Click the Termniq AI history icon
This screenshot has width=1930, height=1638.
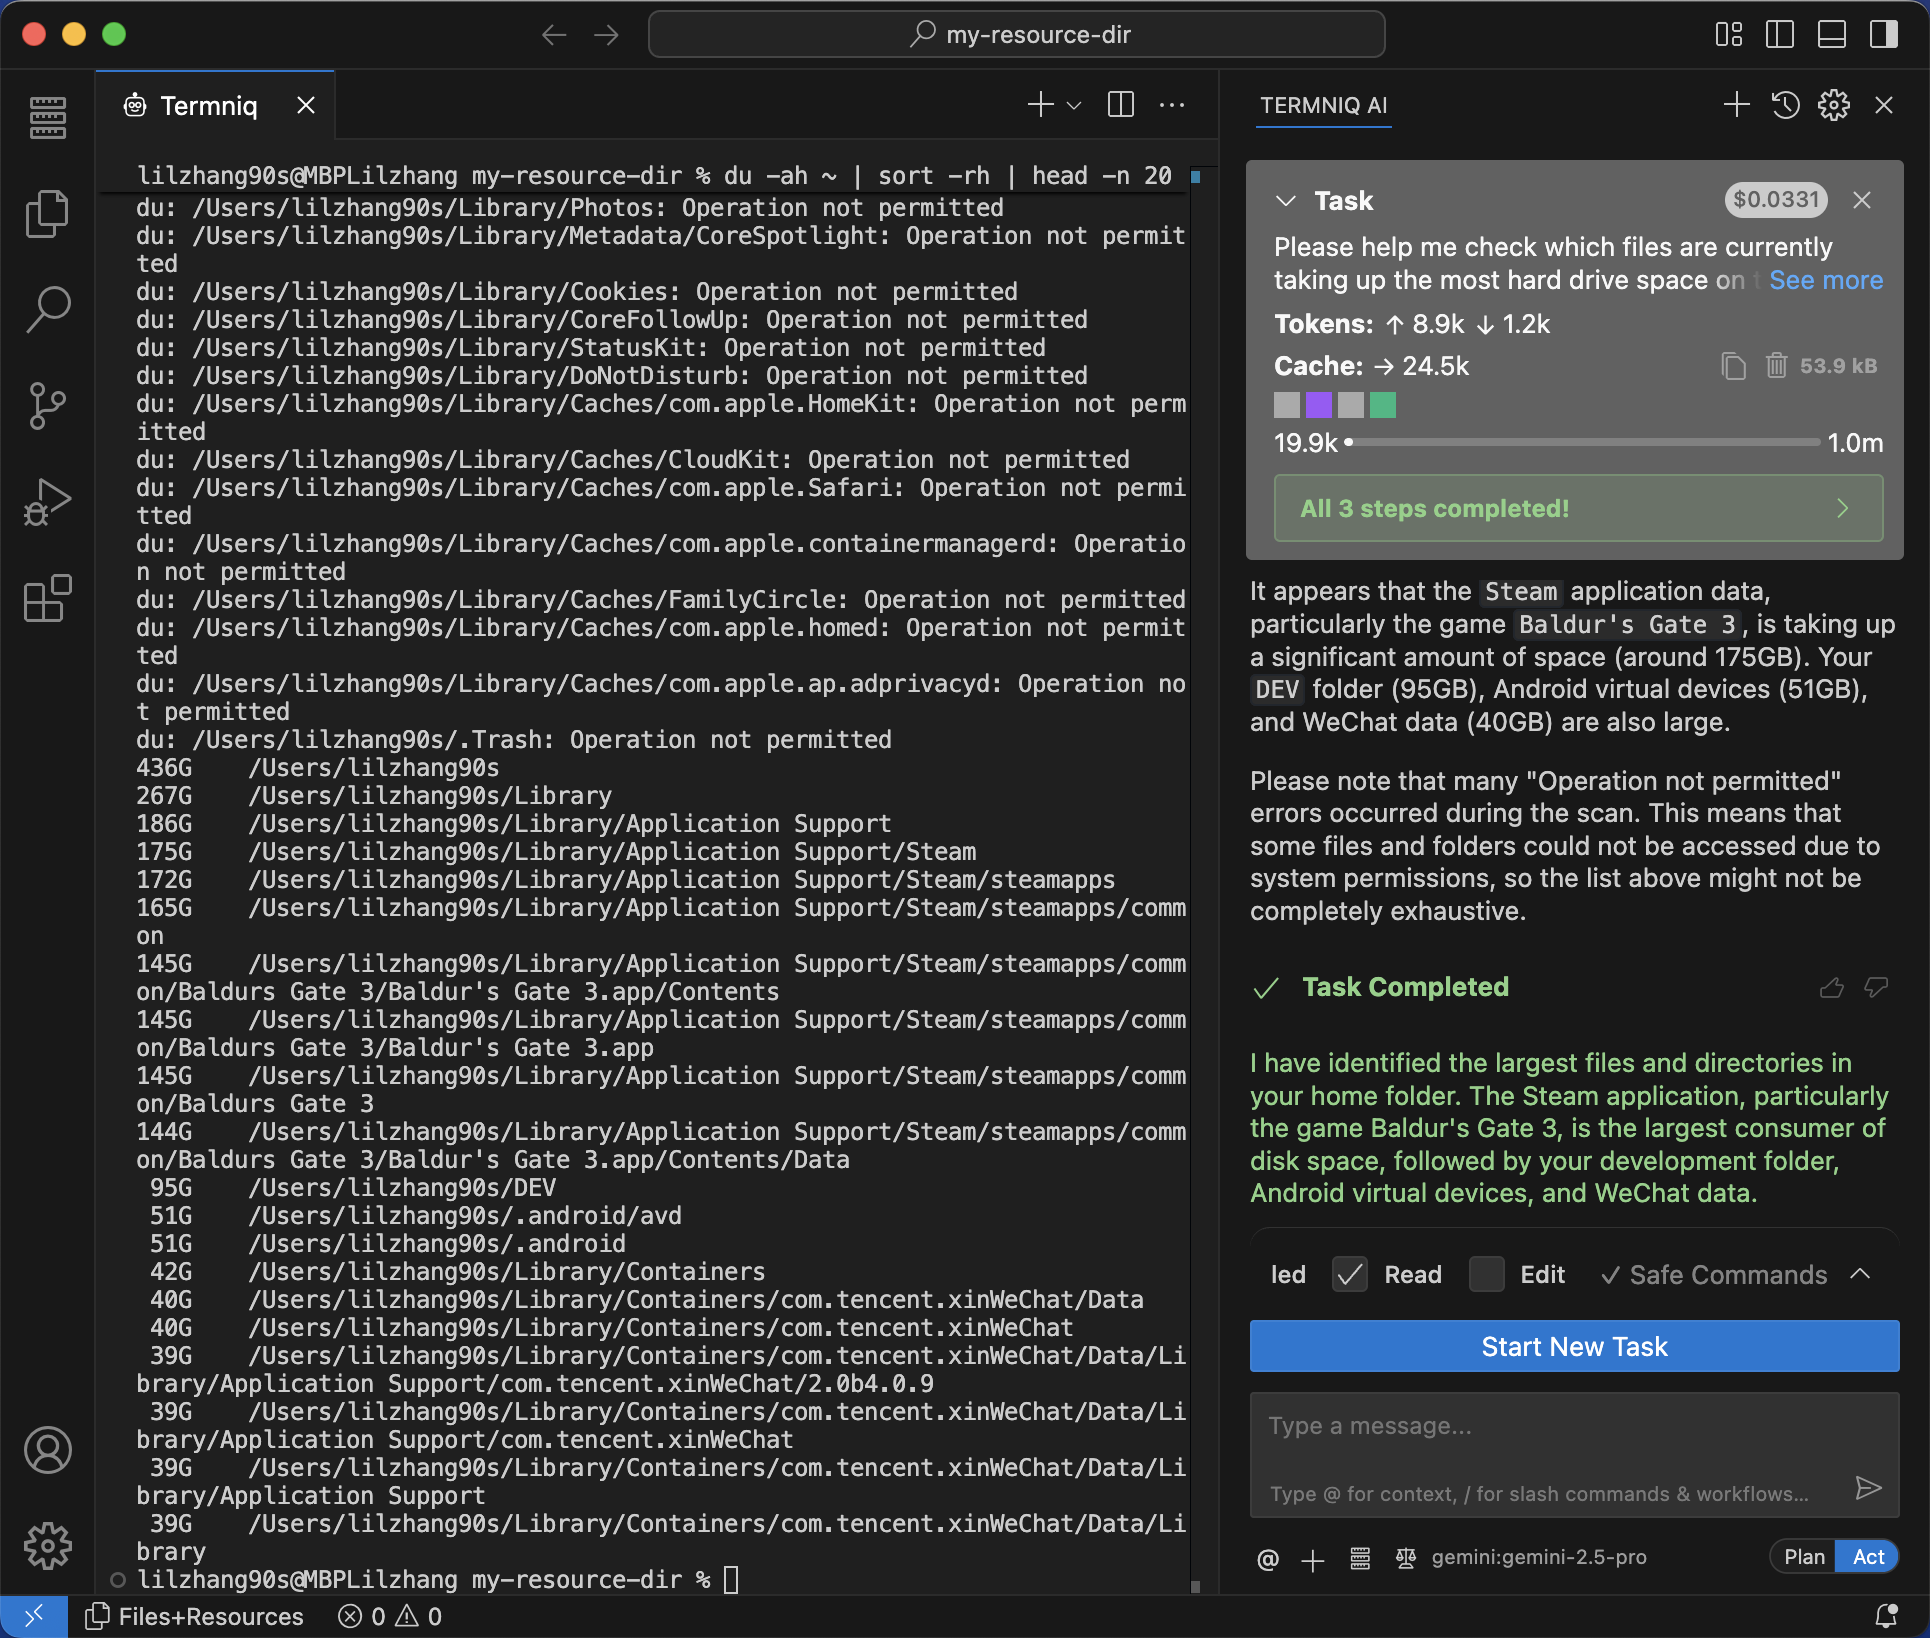point(1785,105)
